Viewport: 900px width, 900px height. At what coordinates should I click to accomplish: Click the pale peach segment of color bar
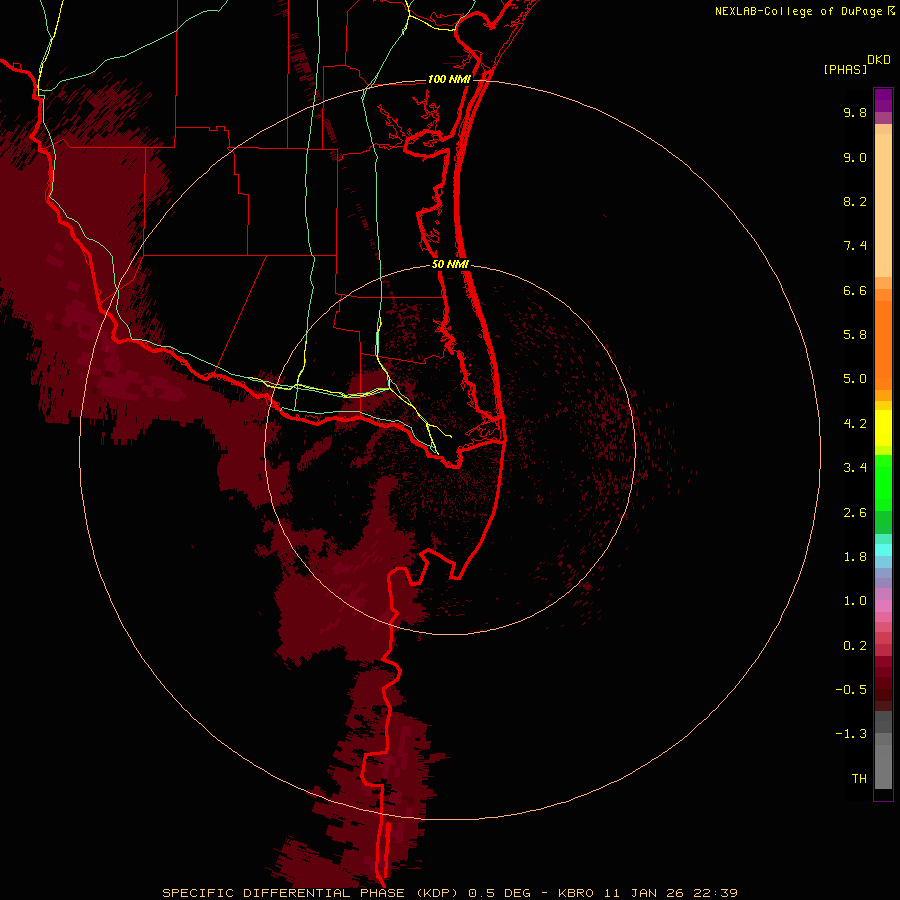(x=883, y=205)
